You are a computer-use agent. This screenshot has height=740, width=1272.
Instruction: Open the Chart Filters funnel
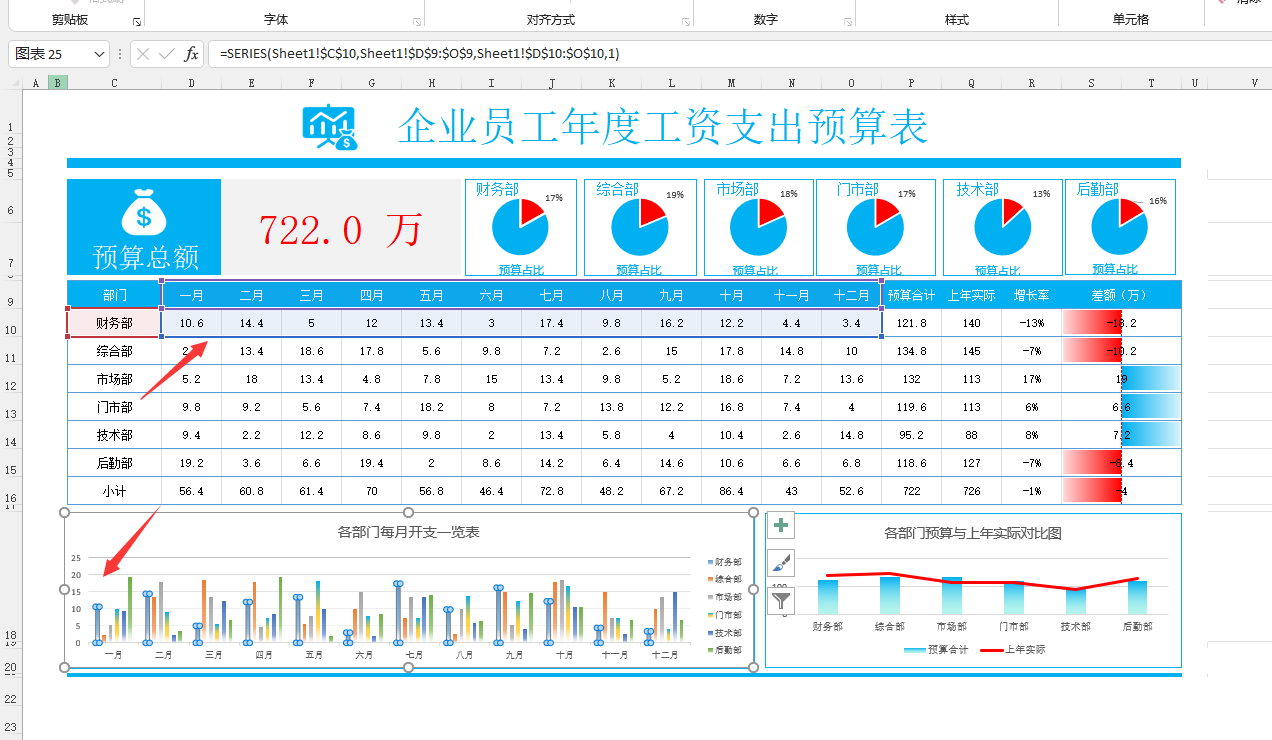tap(780, 600)
